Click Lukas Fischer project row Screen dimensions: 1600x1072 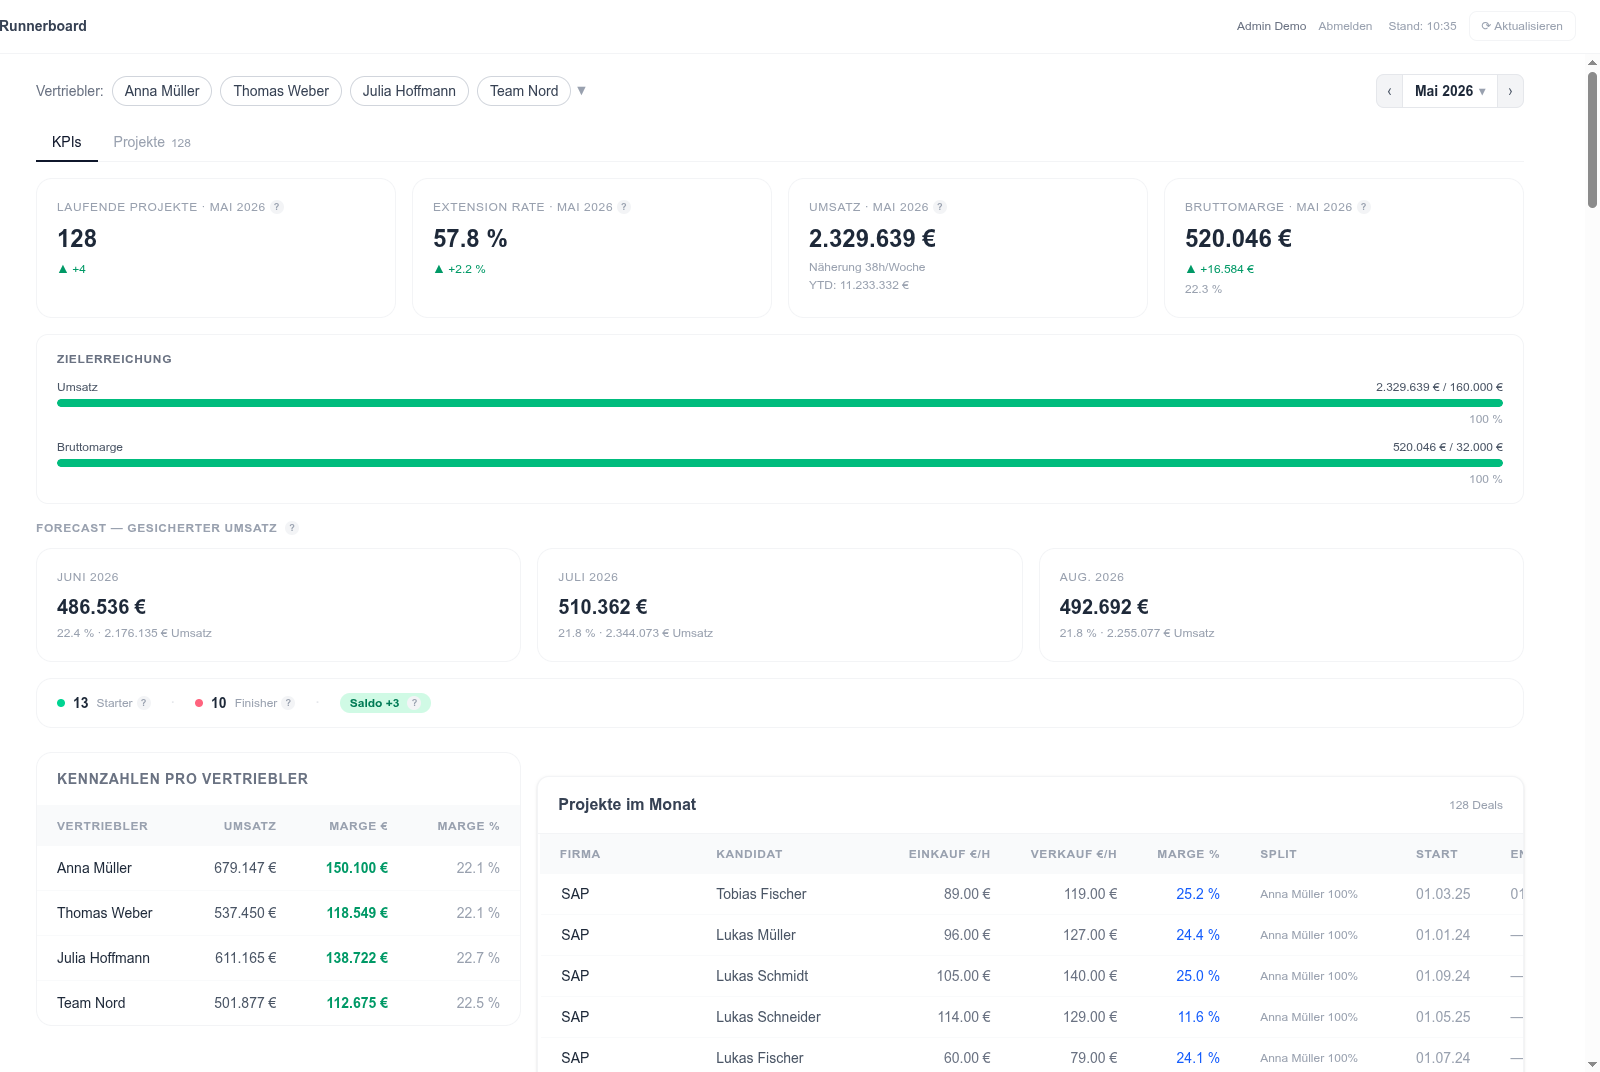[1030, 1057]
